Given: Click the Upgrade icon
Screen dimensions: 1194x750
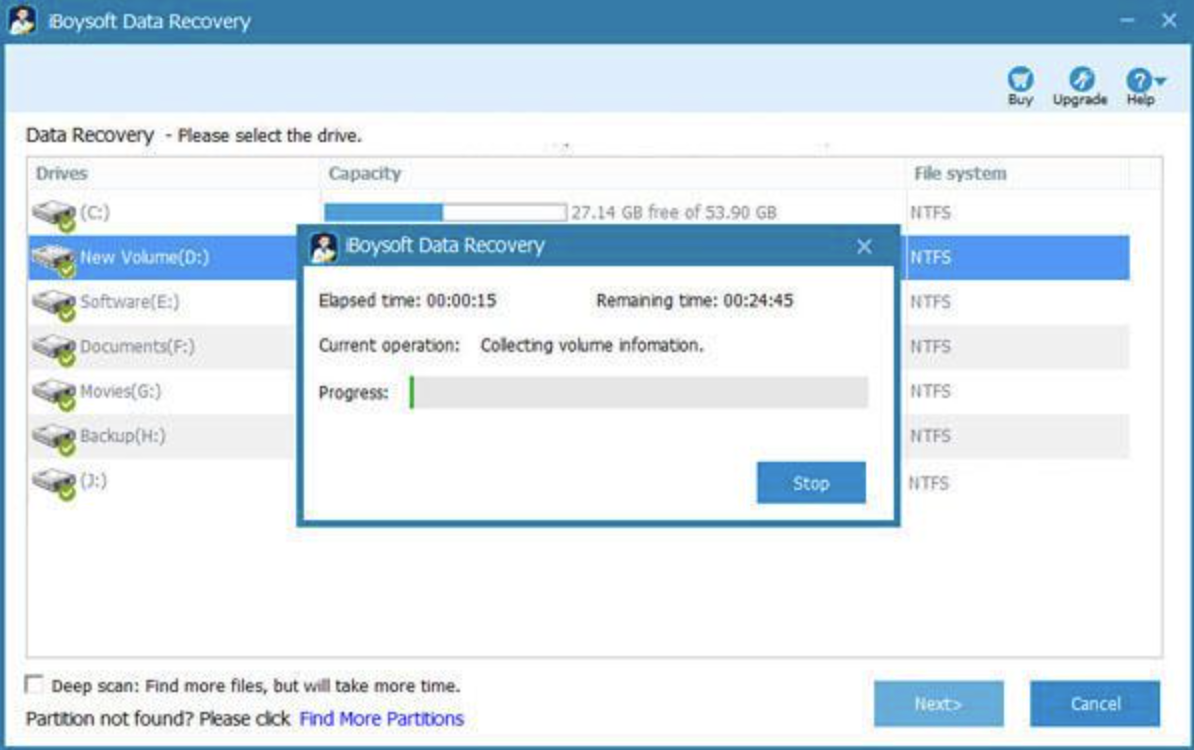Looking at the screenshot, I should (1081, 79).
